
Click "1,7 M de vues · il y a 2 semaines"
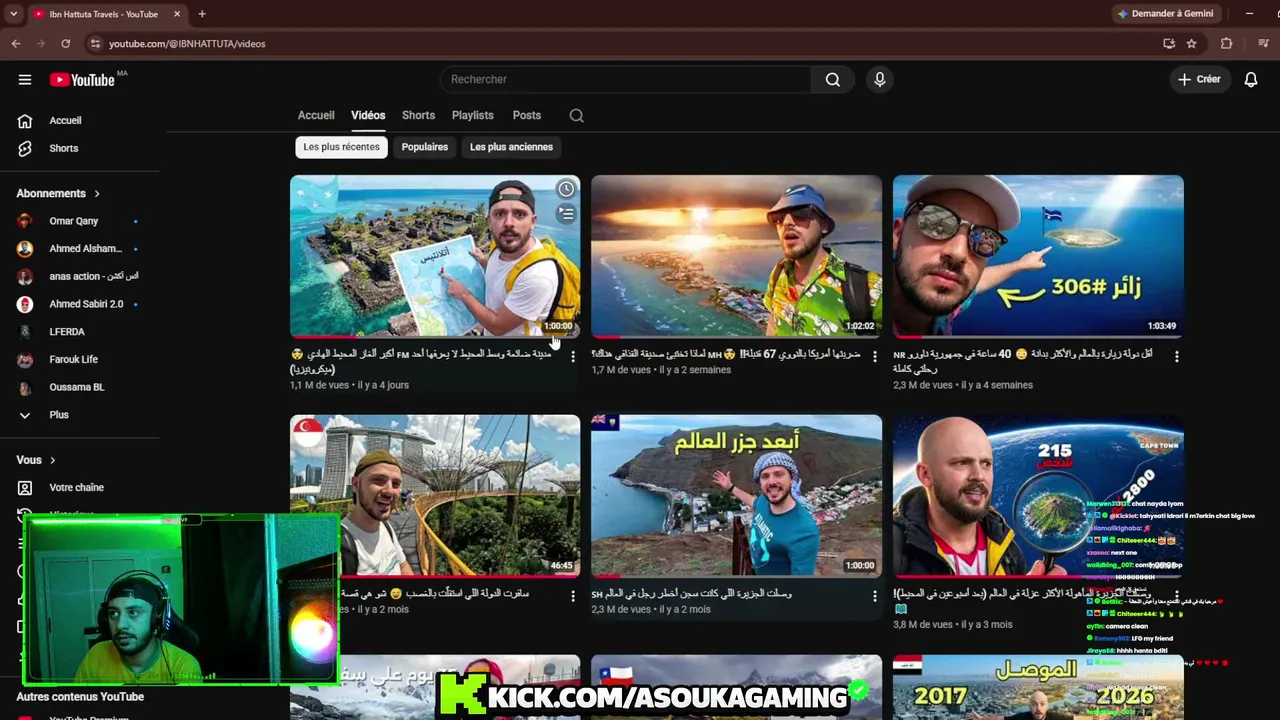pos(661,370)
